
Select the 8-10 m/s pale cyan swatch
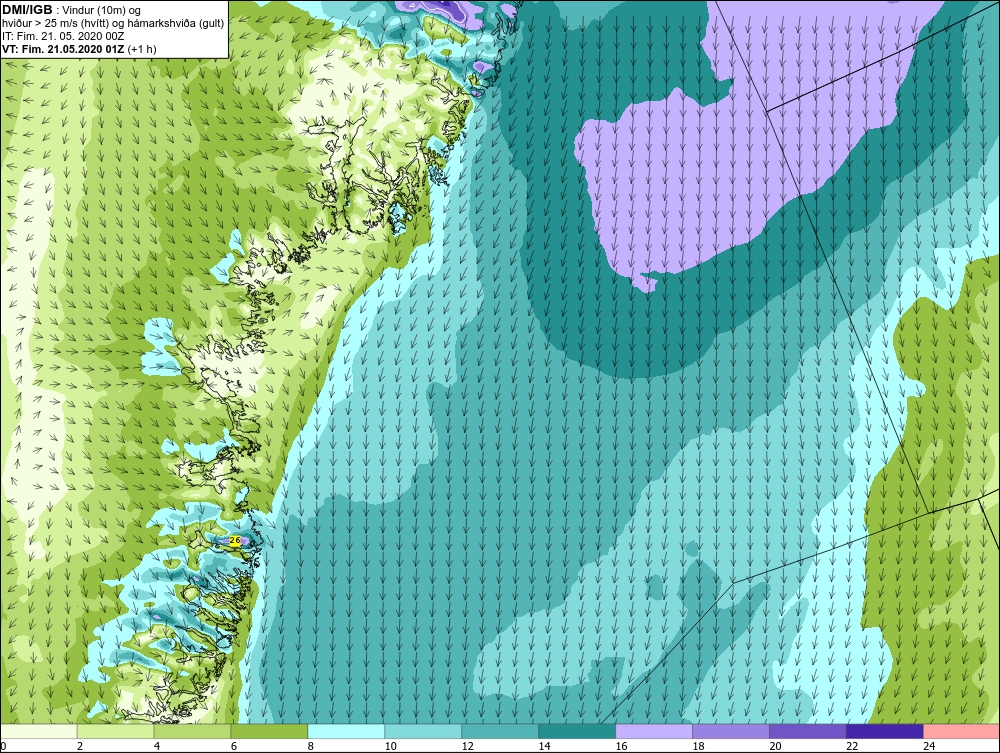pos(346,731)
